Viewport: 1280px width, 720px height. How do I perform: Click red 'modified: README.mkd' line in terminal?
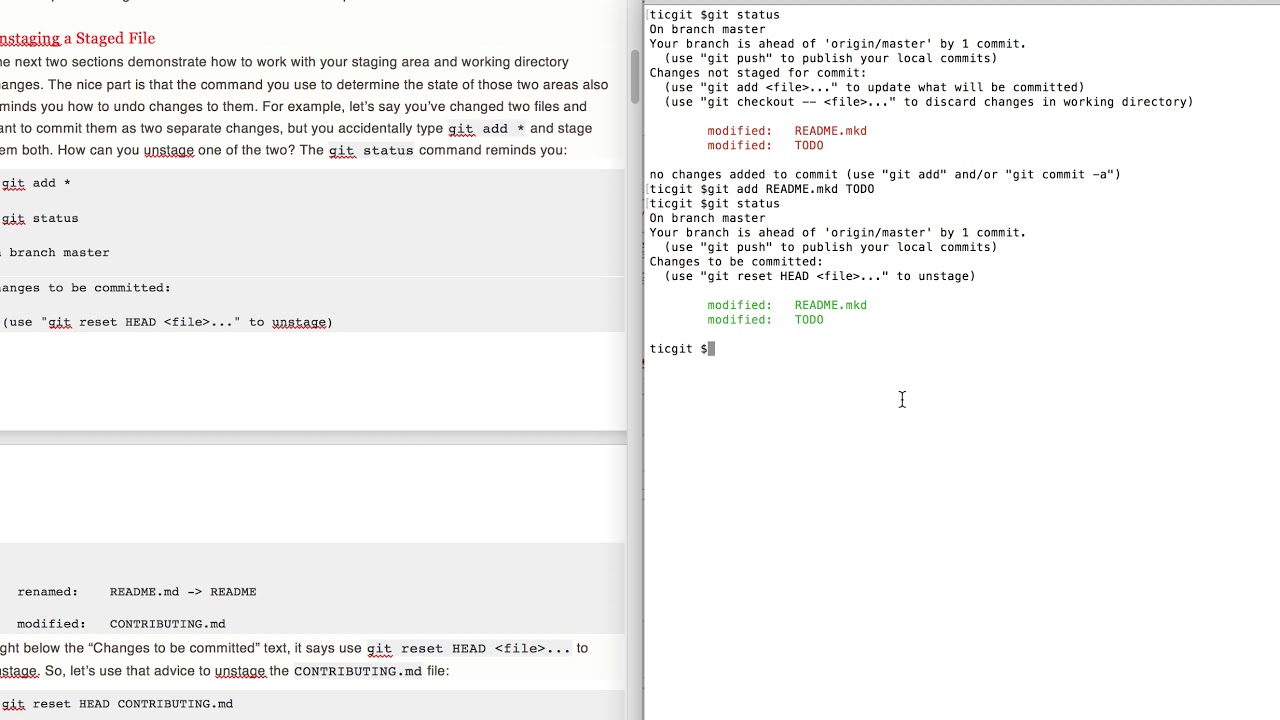(787, 131)
